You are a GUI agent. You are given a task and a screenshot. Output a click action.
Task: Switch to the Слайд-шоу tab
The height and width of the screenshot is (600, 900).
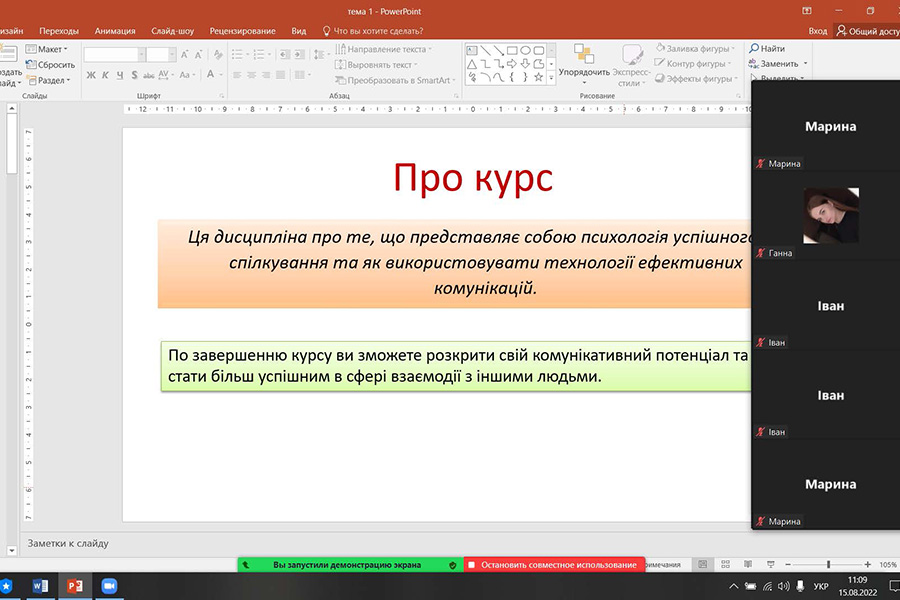click(172, 31)
